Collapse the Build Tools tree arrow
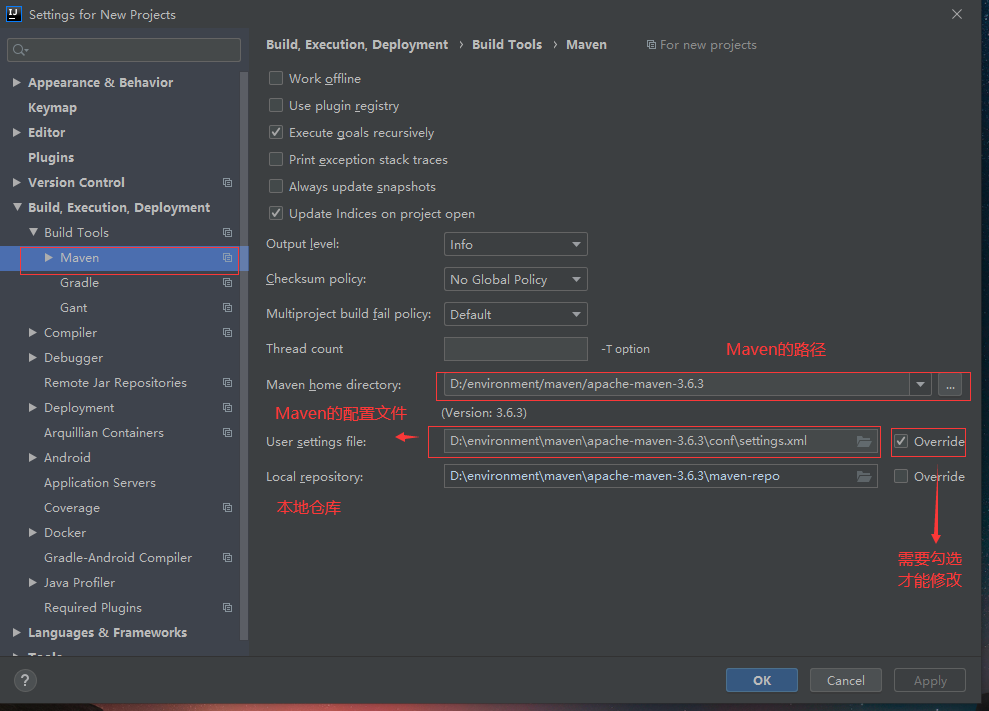The image size is (989, 711). (33, 232)
